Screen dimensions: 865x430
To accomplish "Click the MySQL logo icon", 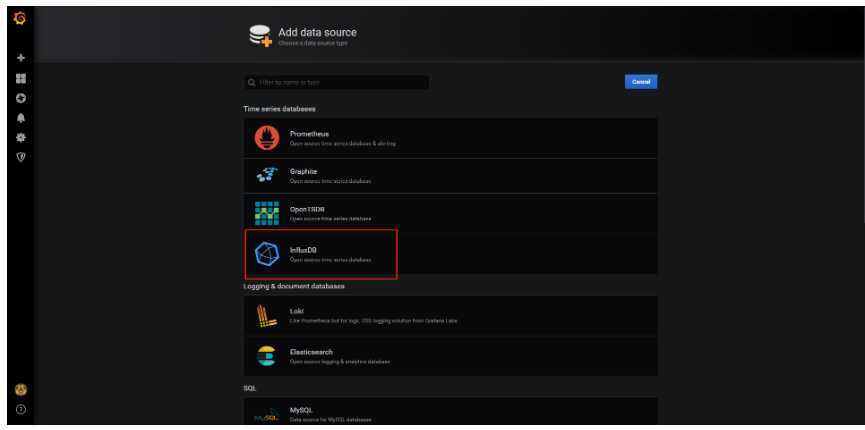I will click(267, 418).
